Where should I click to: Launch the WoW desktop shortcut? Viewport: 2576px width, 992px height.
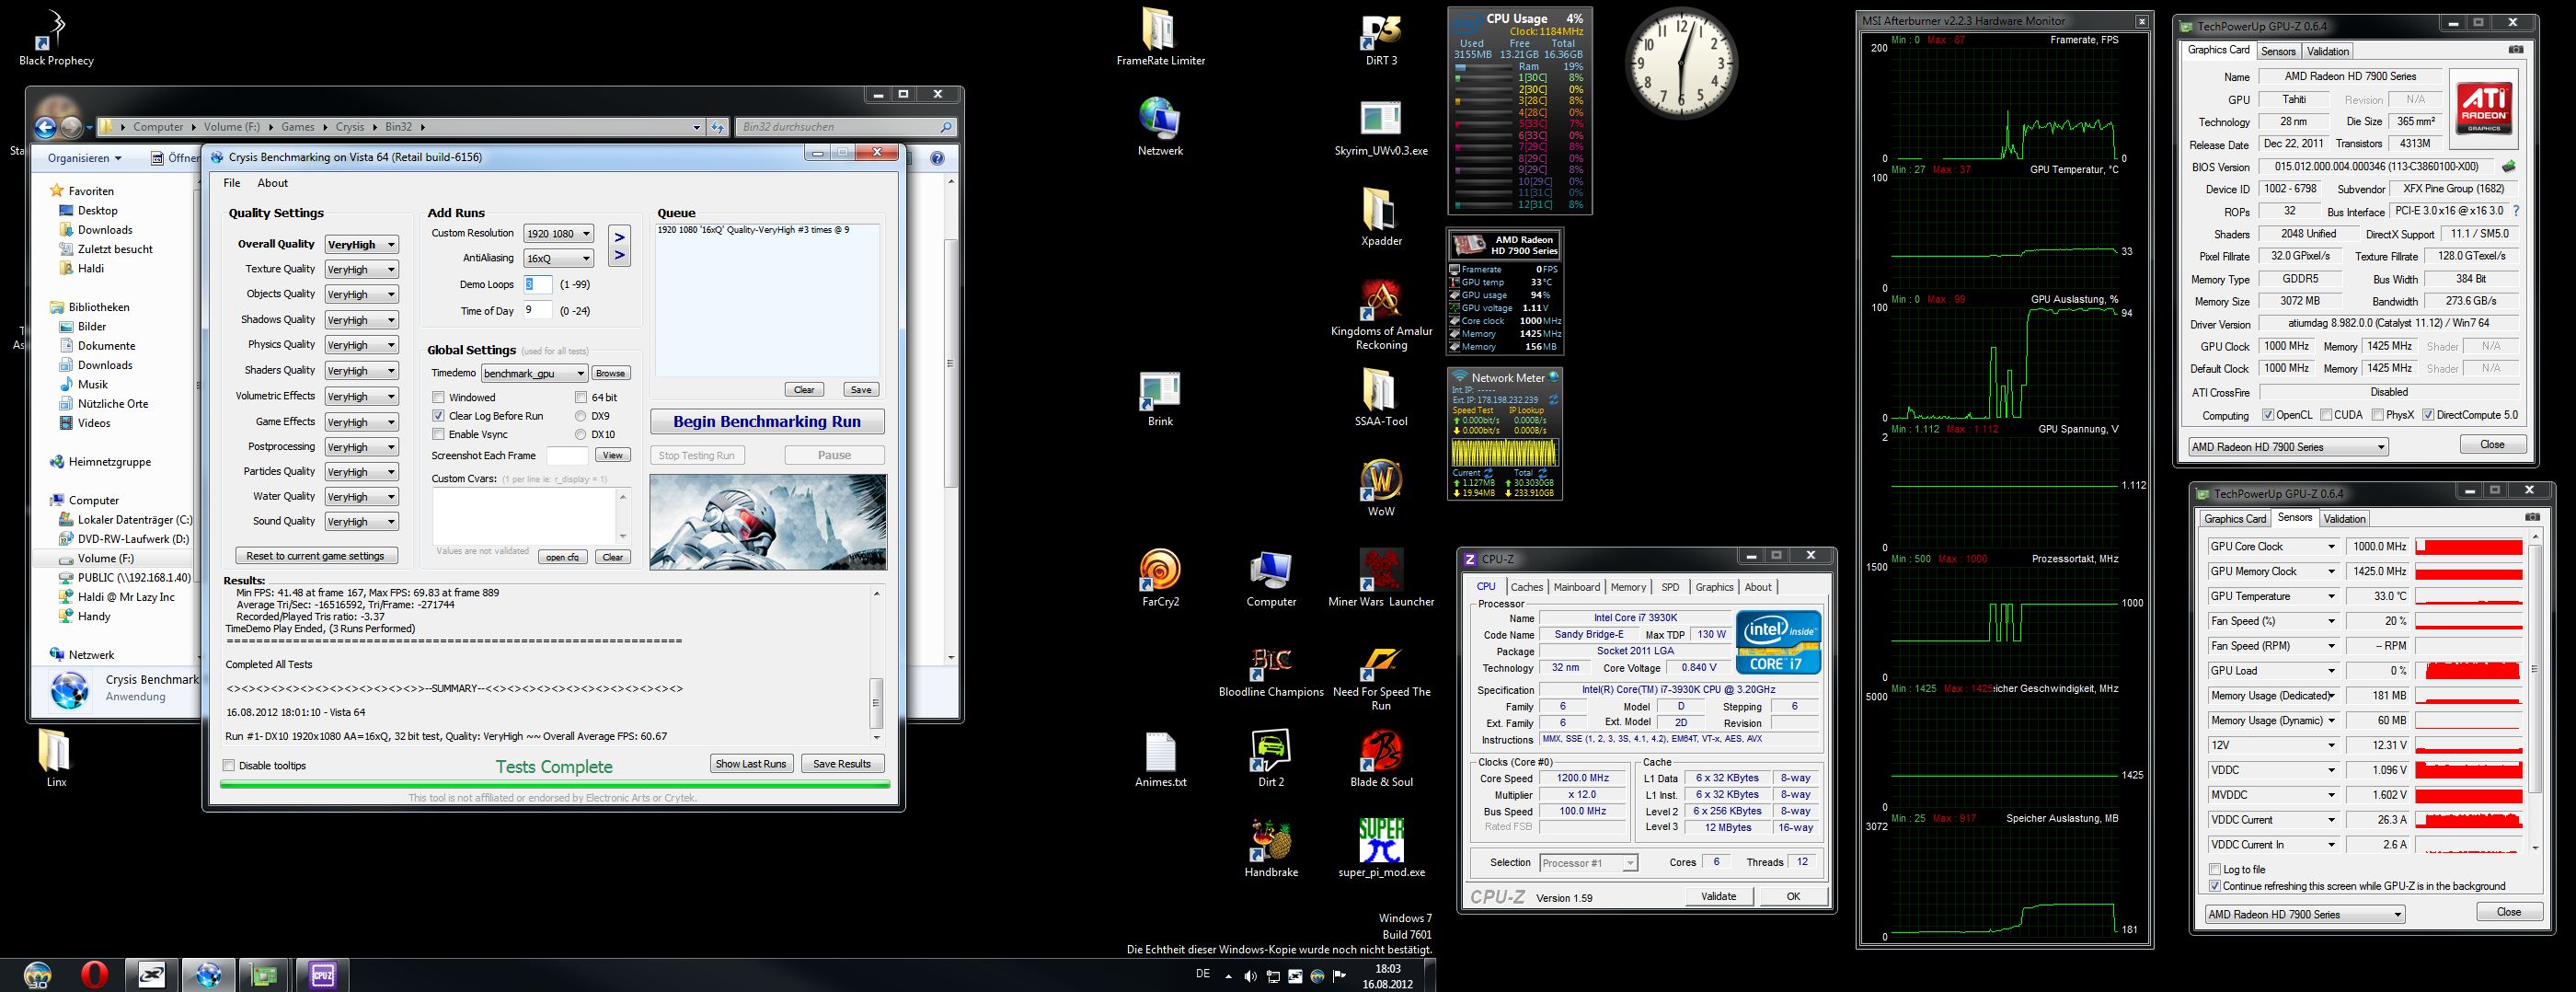point(1381,487)
